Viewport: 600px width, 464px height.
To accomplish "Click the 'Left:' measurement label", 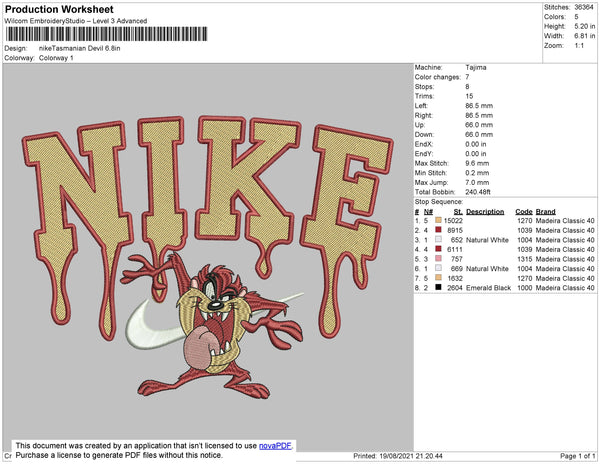I will point(421,106).
